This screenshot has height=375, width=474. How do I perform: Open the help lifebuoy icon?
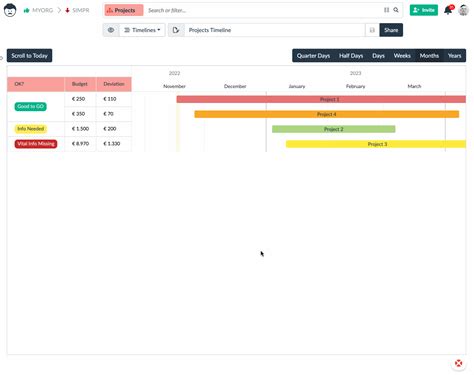[459, 363]
